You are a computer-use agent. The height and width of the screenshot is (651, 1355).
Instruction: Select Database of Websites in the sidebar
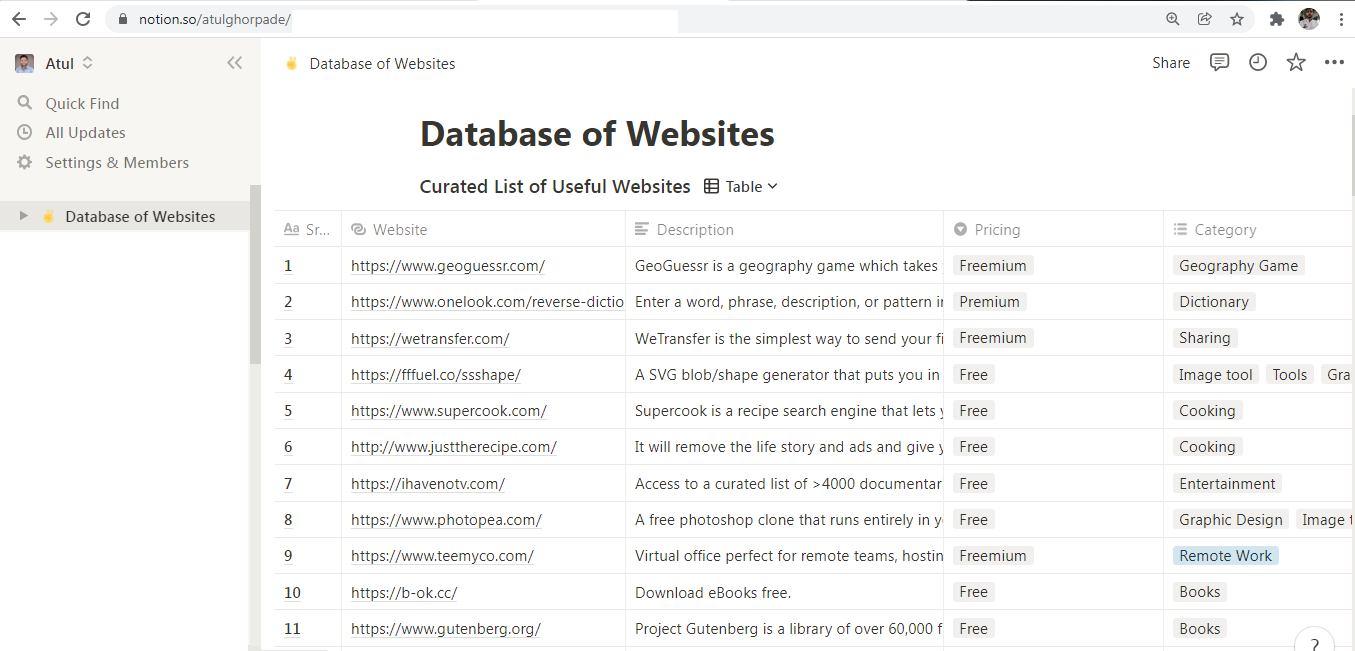click(x=140, y=216)
